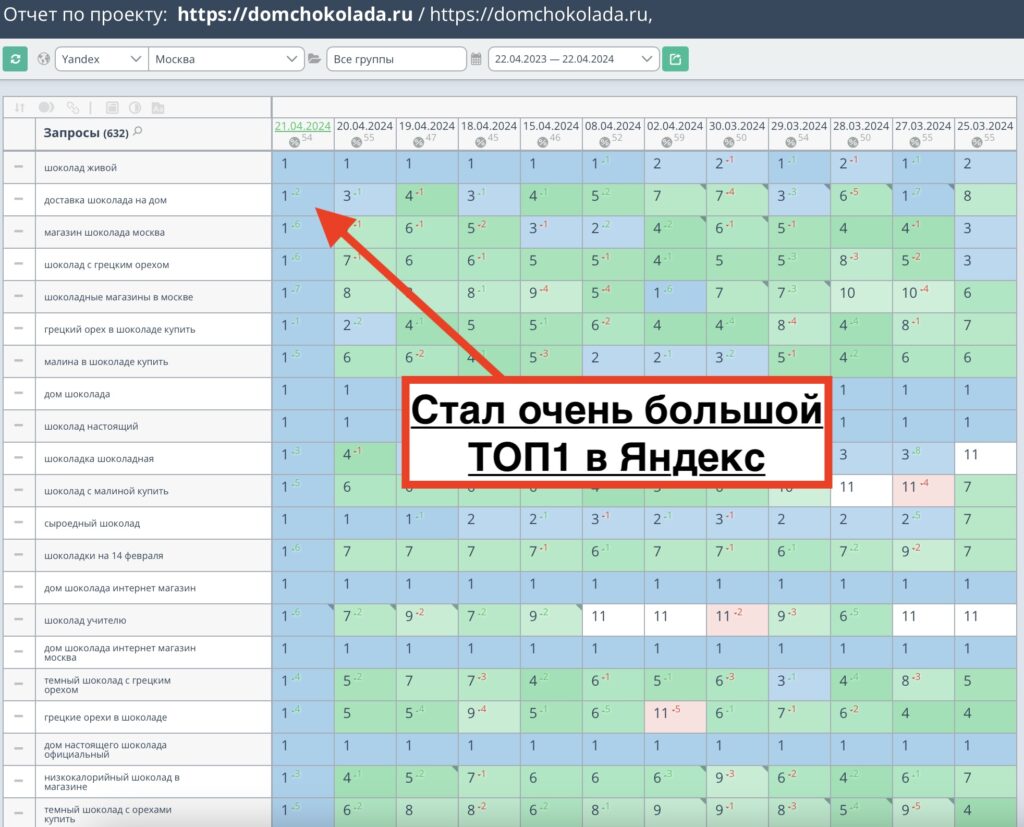
Task: Click the chain link icon in table toolbar
Action: pyautogui.click(x=72, y=108)
